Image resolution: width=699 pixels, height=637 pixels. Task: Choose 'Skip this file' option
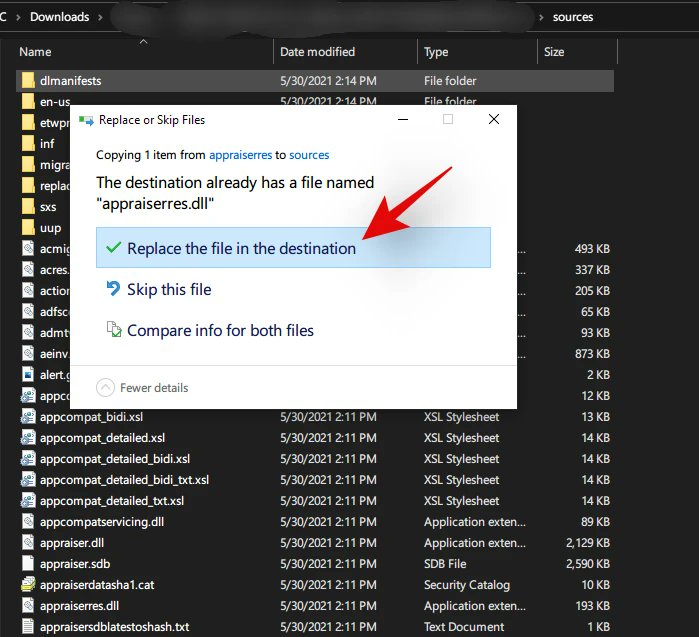(x=169, y=289)
